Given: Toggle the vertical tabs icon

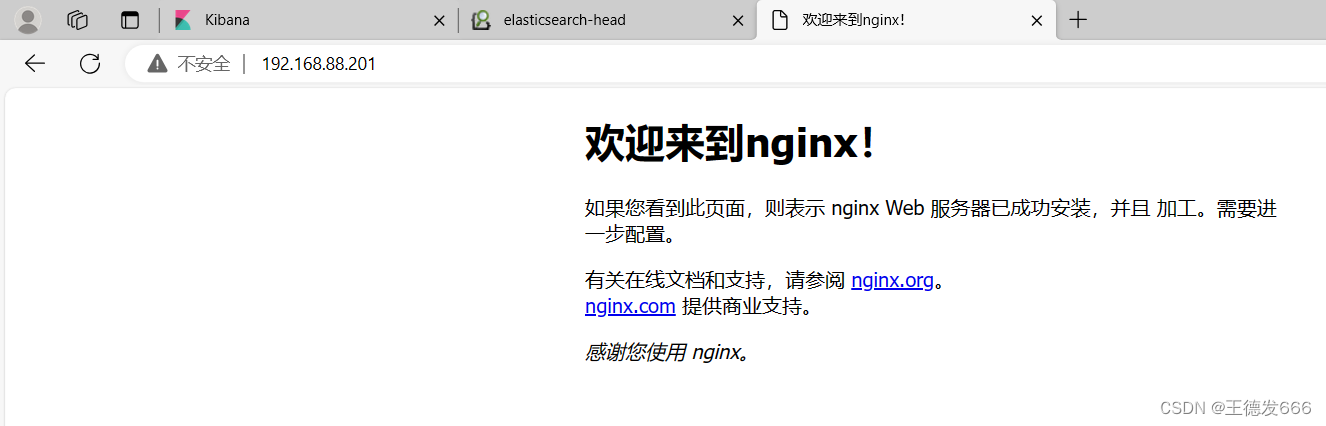Looking at the screenshot, I should point(130,20).
